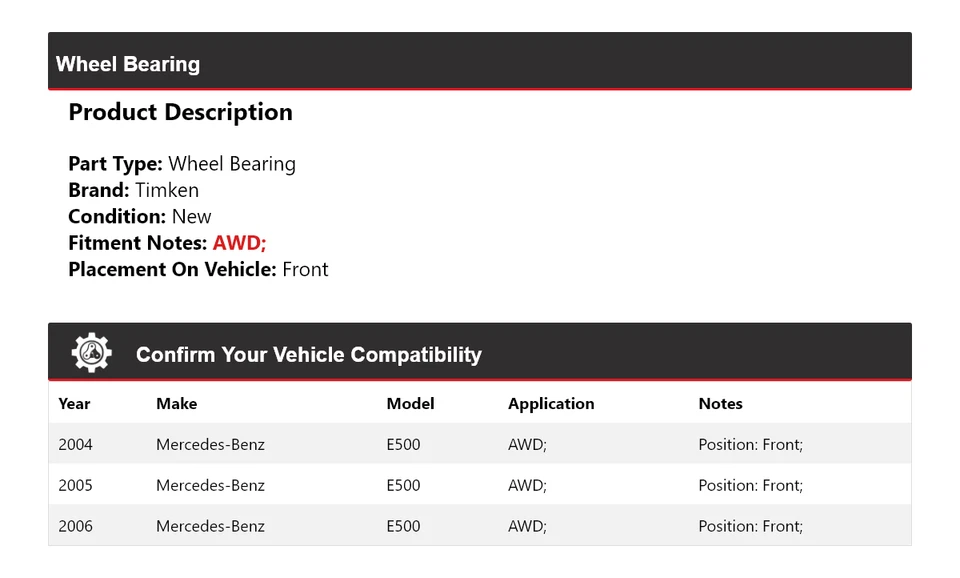Click Position: Front in the 2006 row
Screen dimensions: 960x578
[x=750, y=526]
